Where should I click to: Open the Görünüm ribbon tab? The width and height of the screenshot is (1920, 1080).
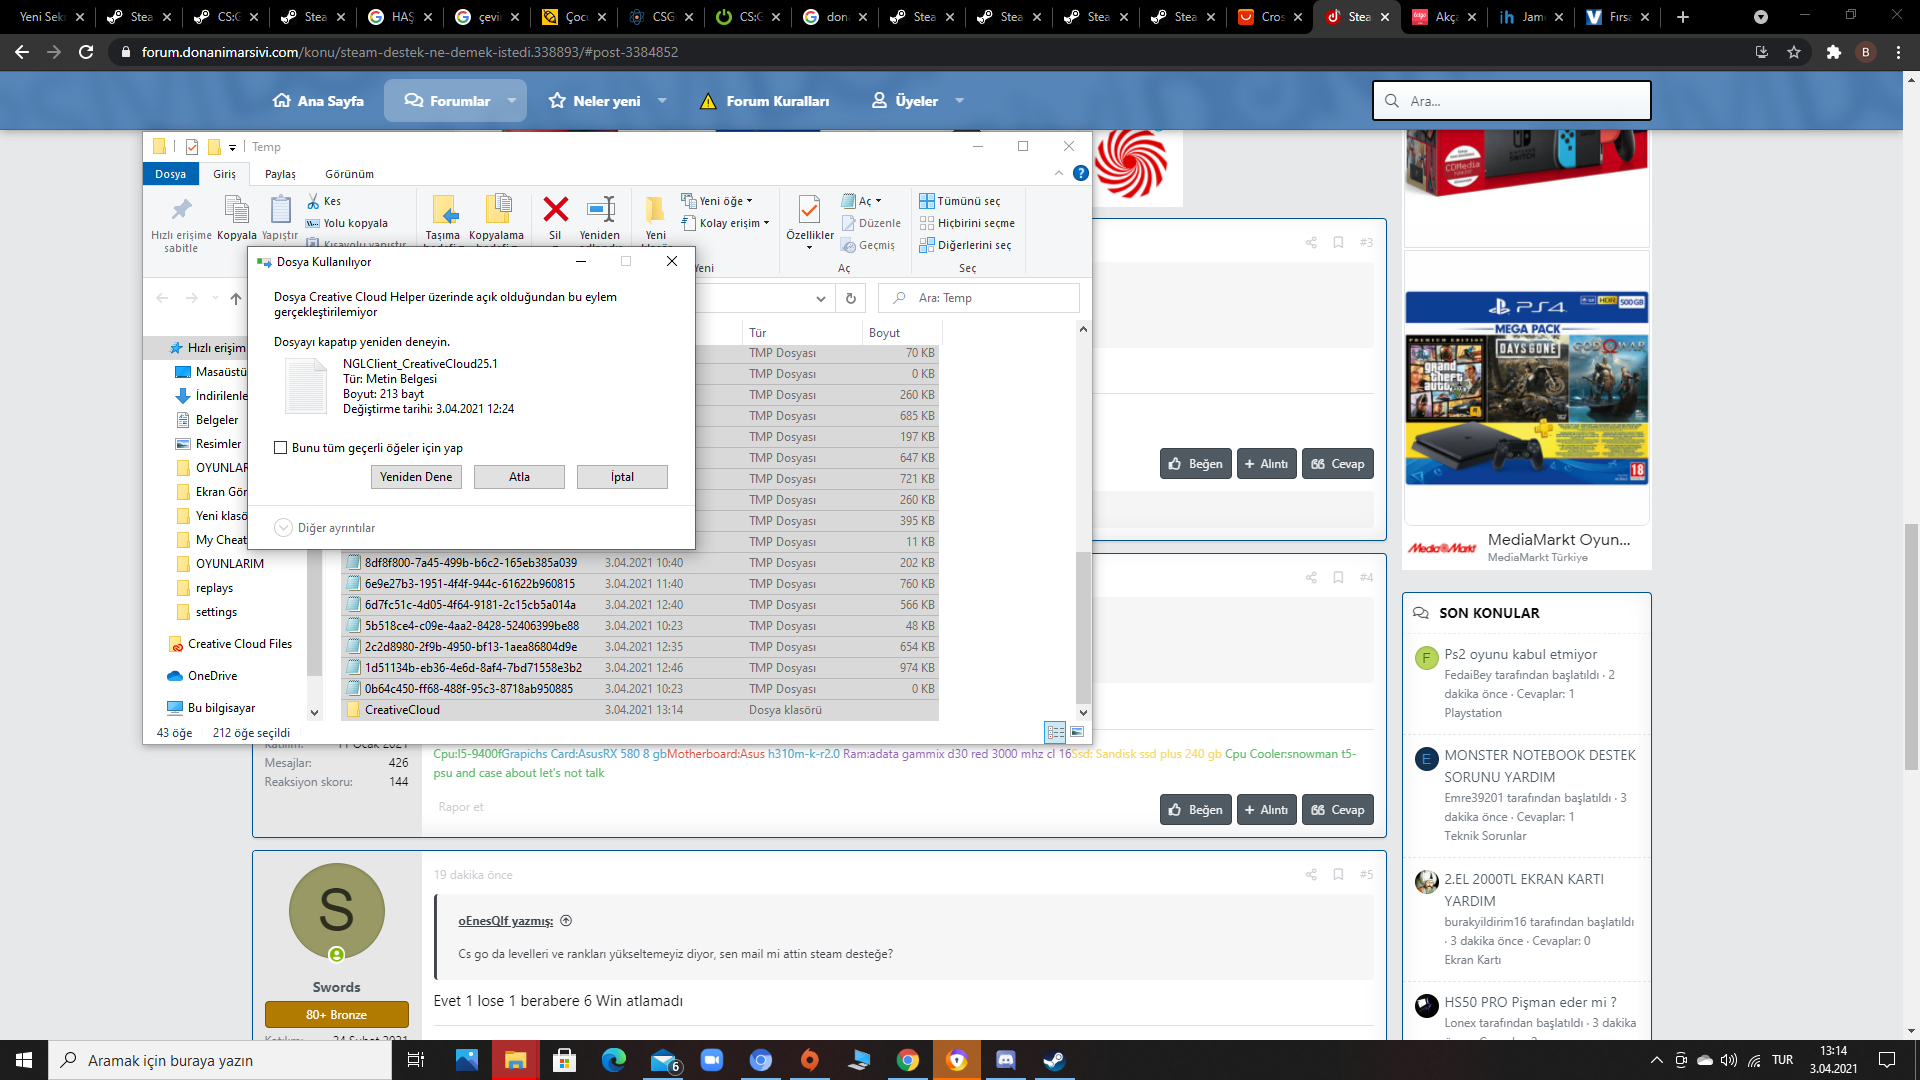point(349,174)
